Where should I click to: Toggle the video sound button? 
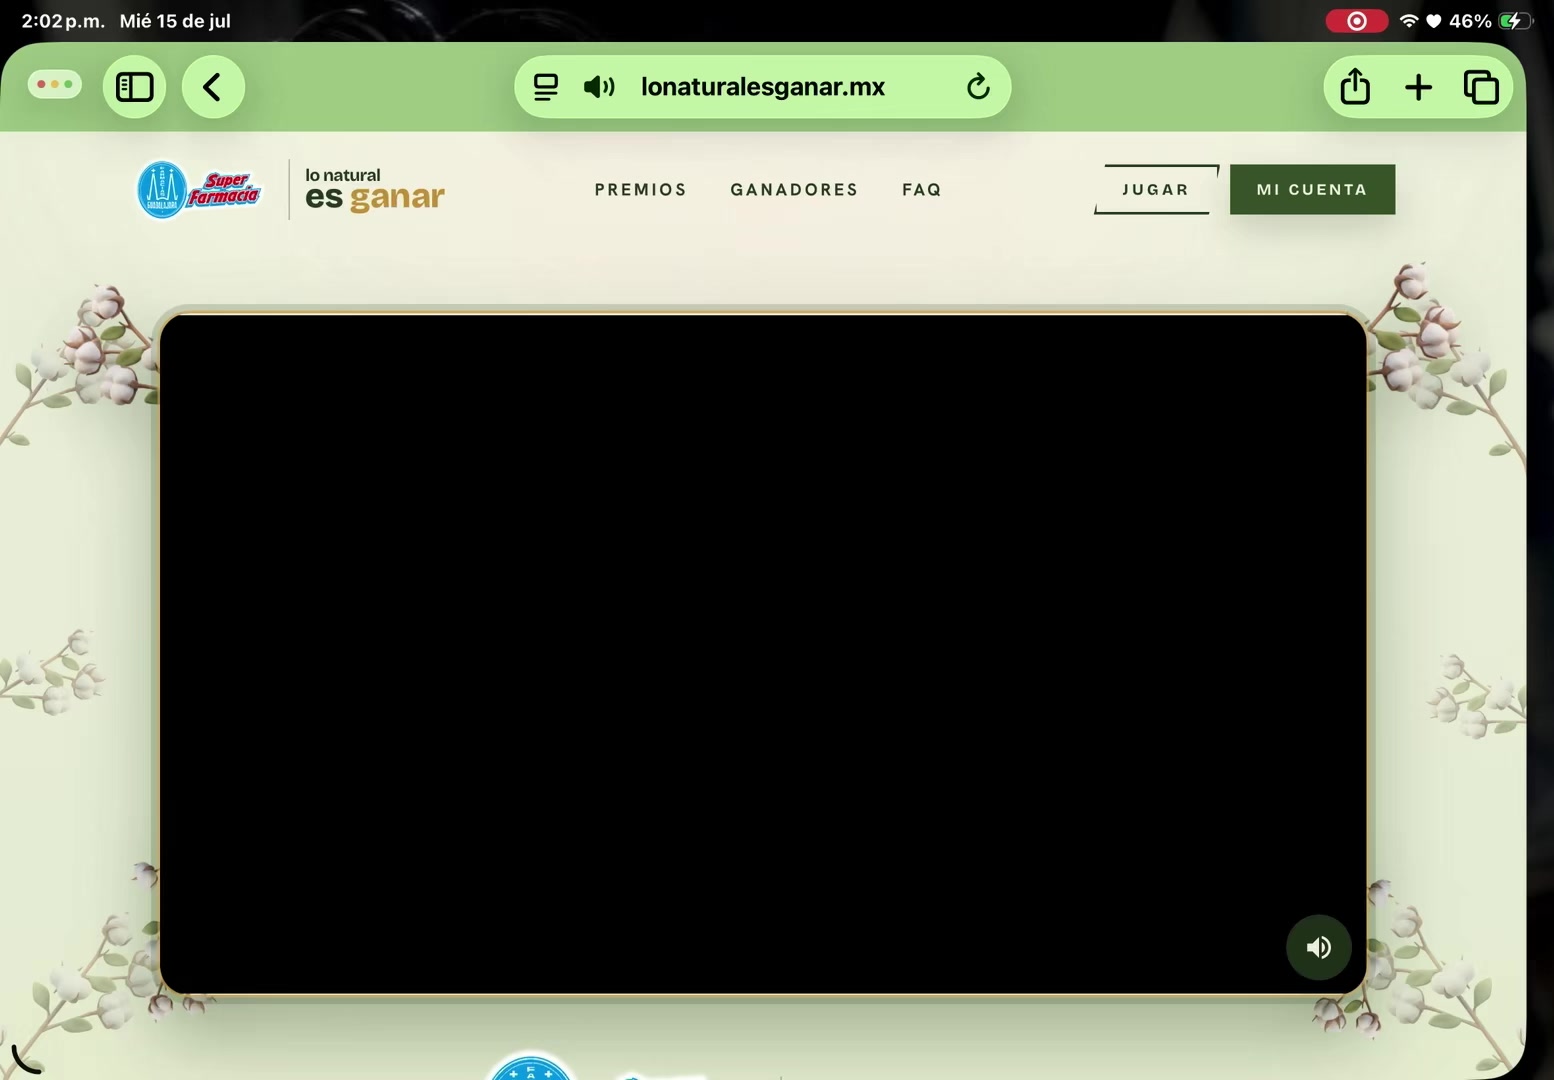[1319, 948]
